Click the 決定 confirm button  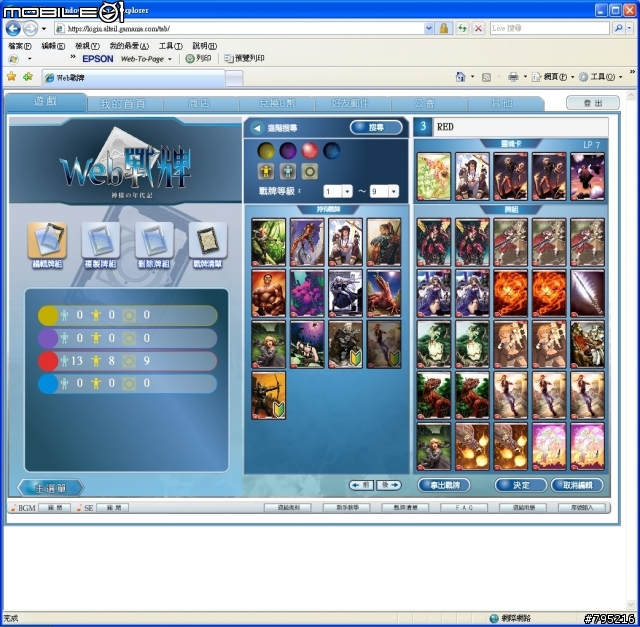(521, 485)
